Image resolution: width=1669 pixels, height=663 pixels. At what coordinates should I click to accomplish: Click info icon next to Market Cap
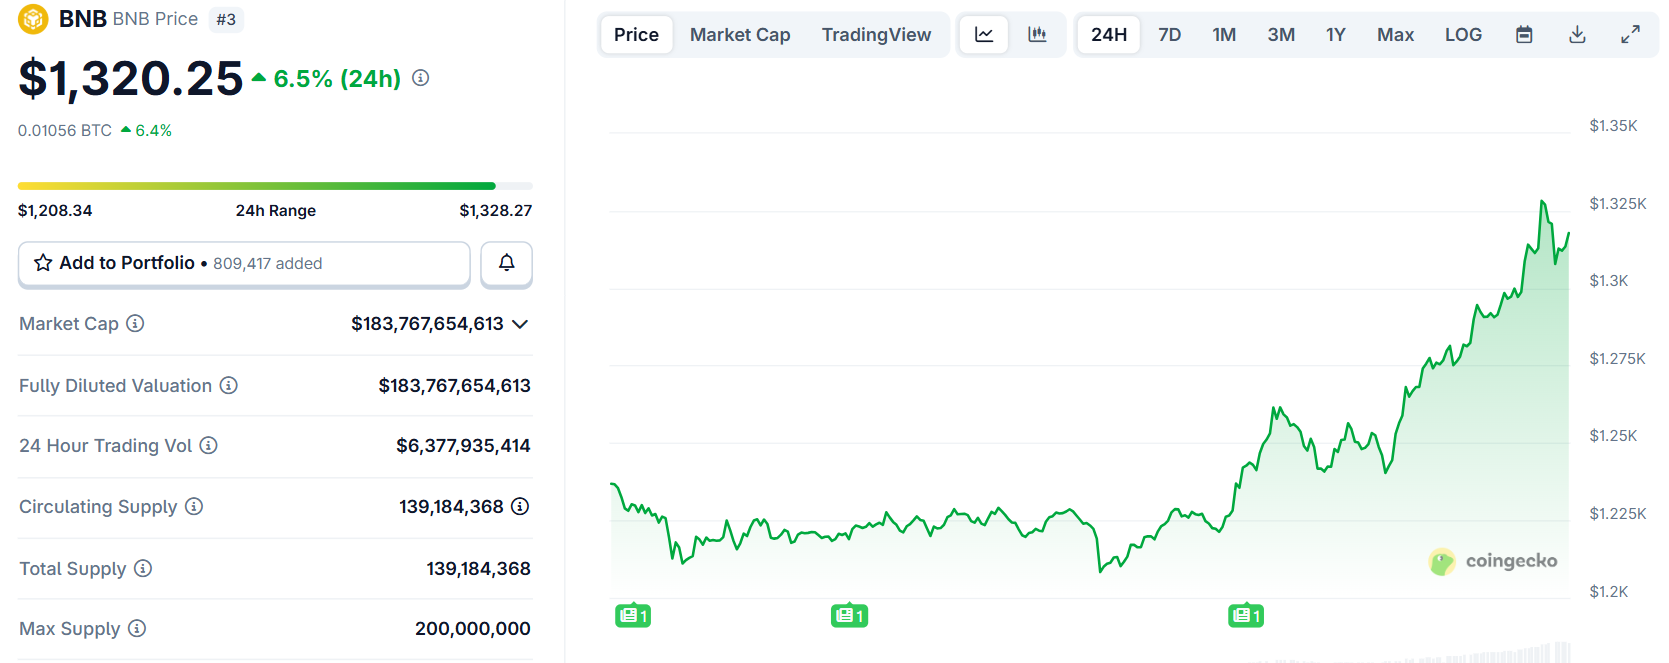(x=135, y=323)
